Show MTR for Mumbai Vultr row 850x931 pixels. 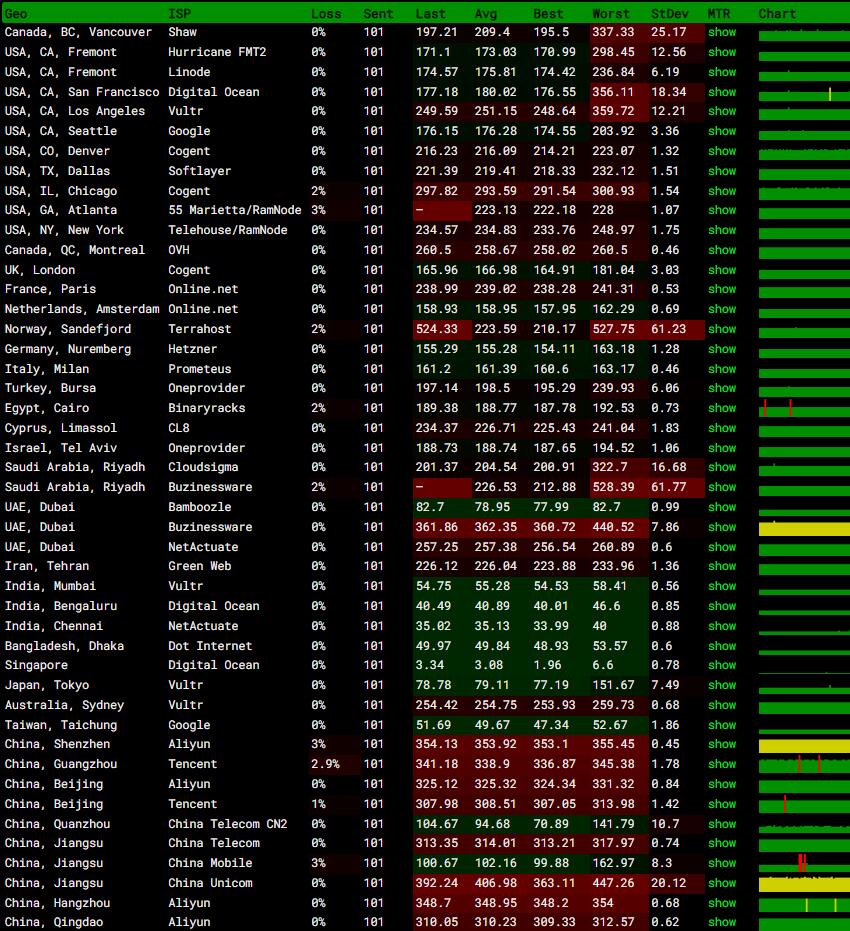tap(722, 586)
